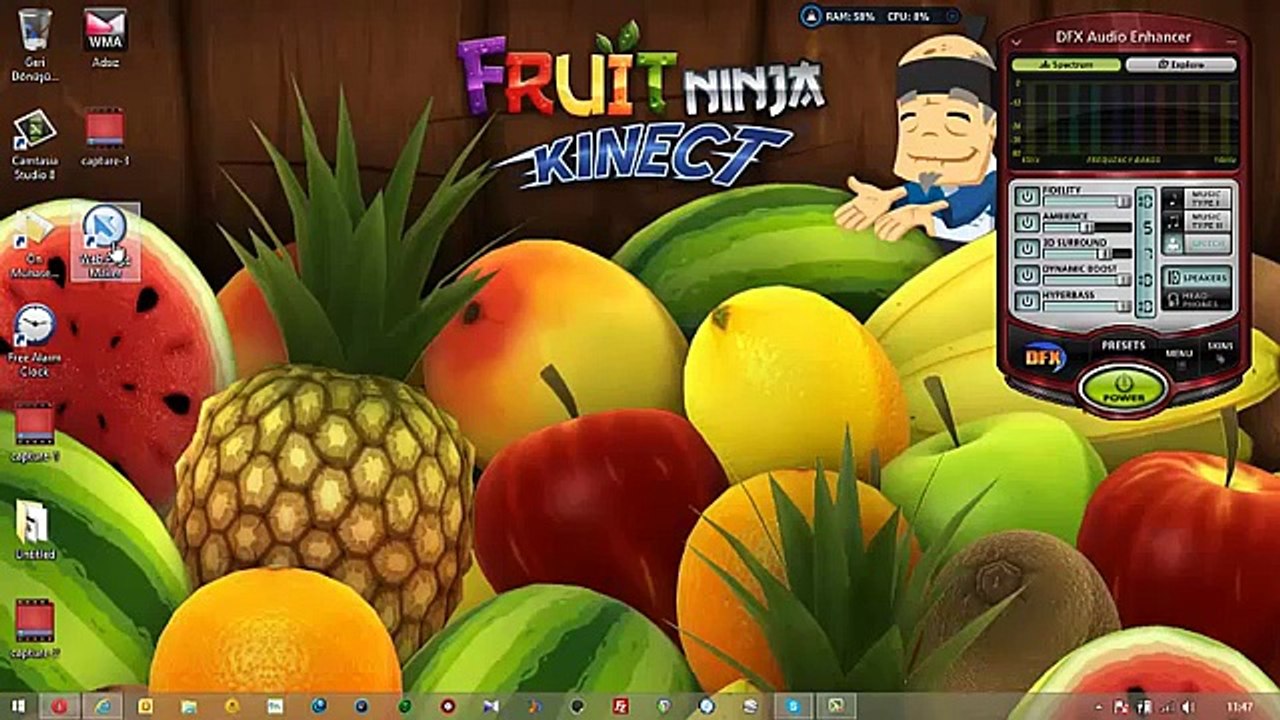Toggle Fidelity power button in DFX
Image resolution: width=1280 pixels, height=720 pixels.
(1025, 196)
